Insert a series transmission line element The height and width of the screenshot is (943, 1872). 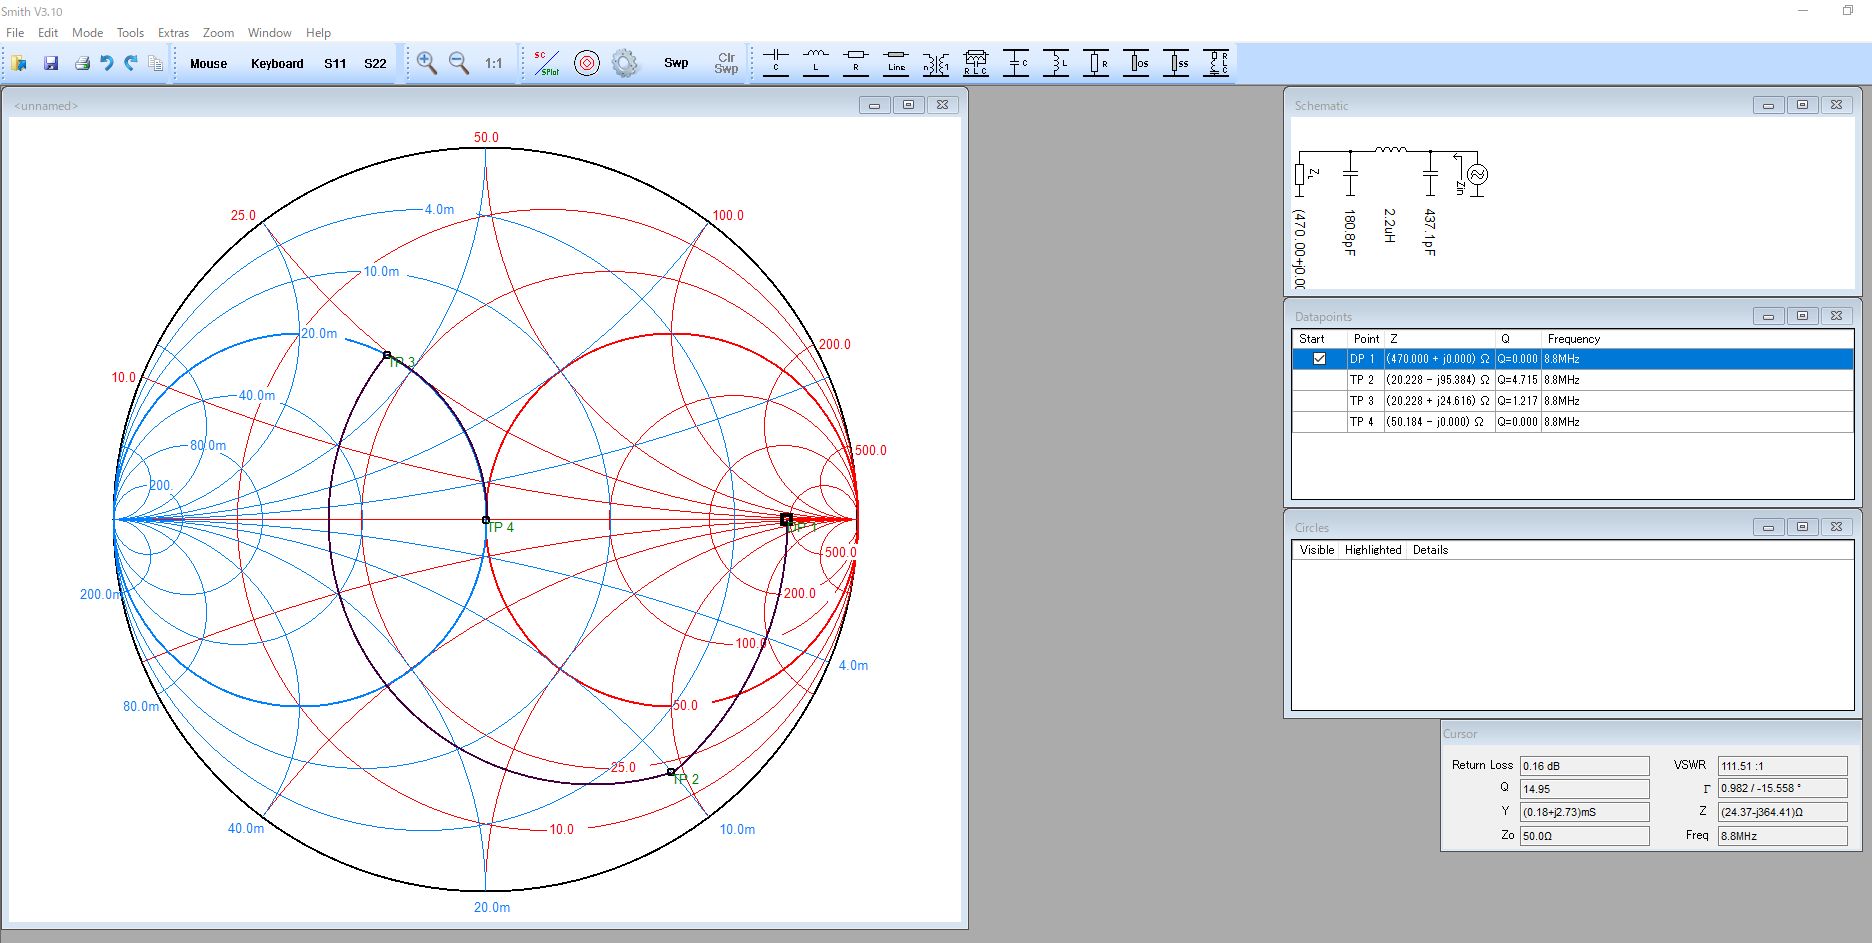pos(896,62)
